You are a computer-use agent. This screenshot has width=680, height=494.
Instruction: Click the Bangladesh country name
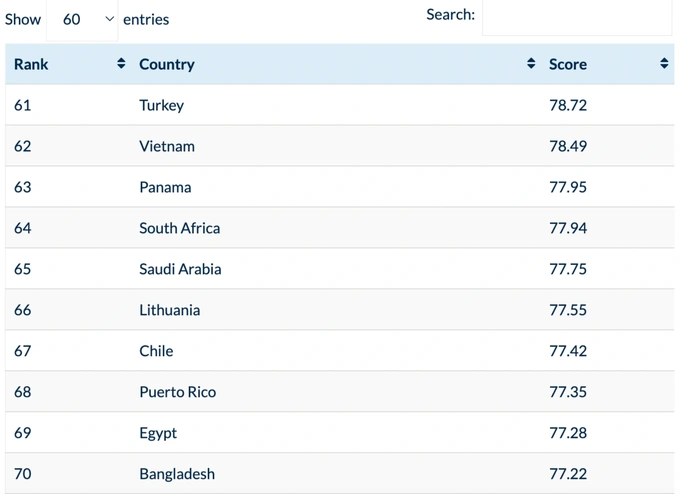(177, 474)
